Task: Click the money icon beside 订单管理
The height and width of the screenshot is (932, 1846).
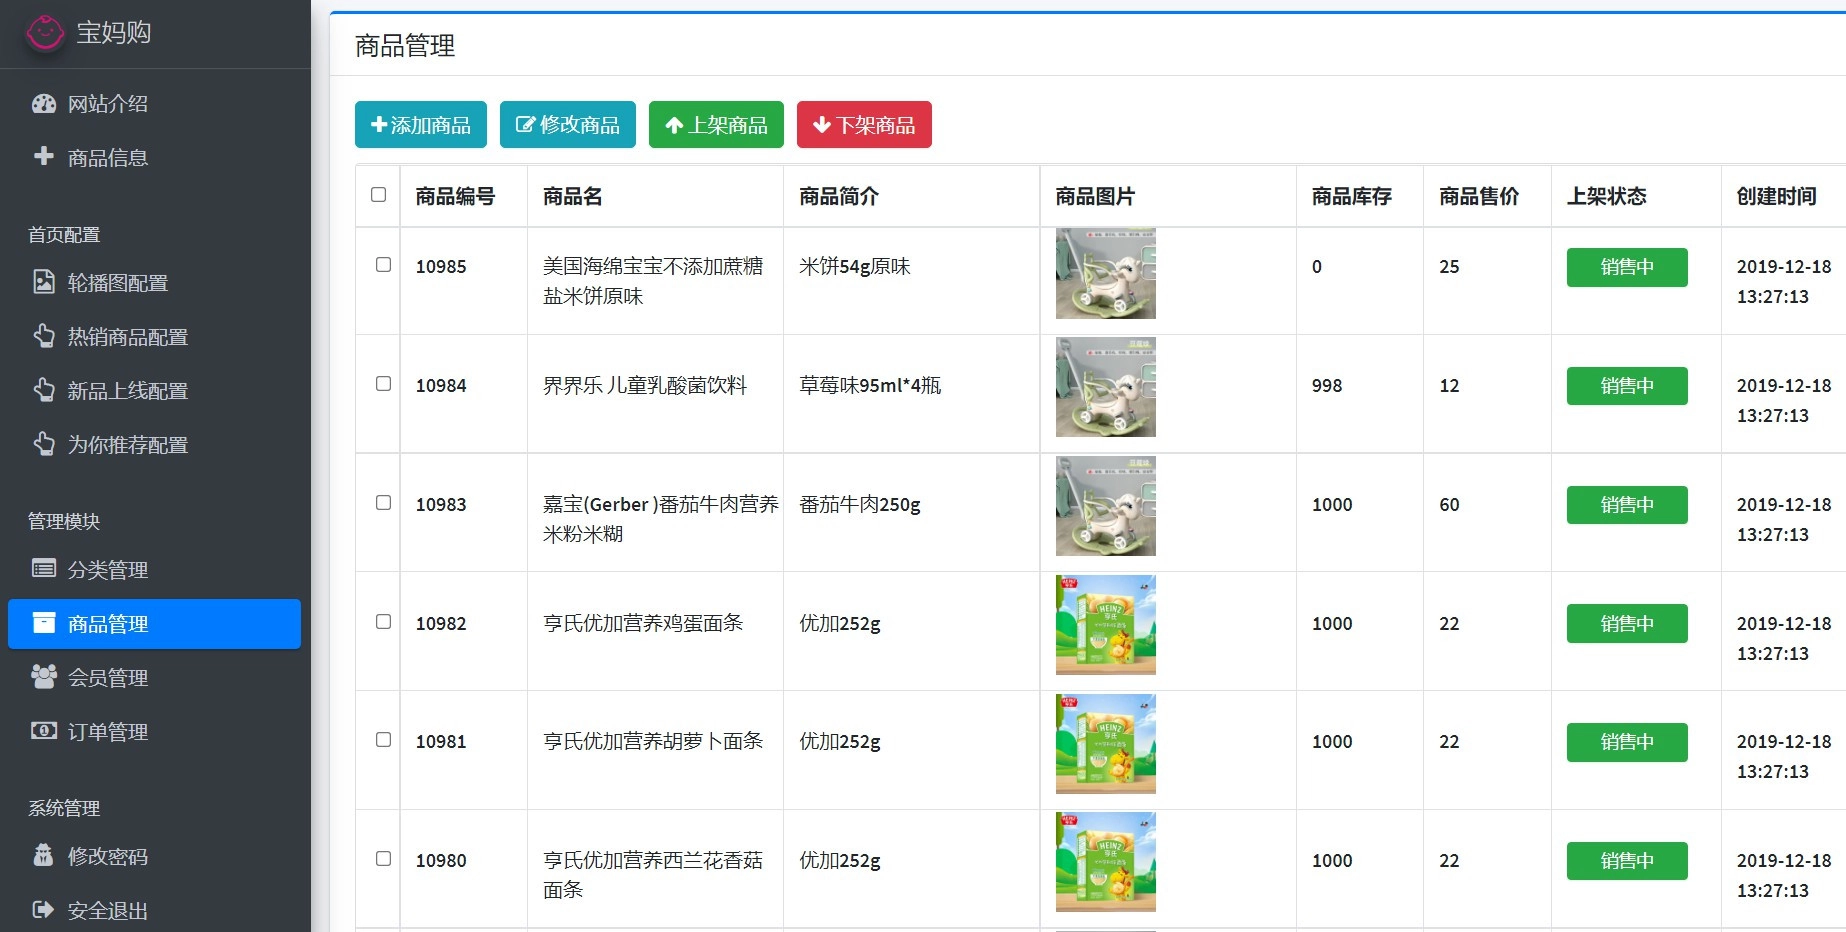Action: [44, 731]
